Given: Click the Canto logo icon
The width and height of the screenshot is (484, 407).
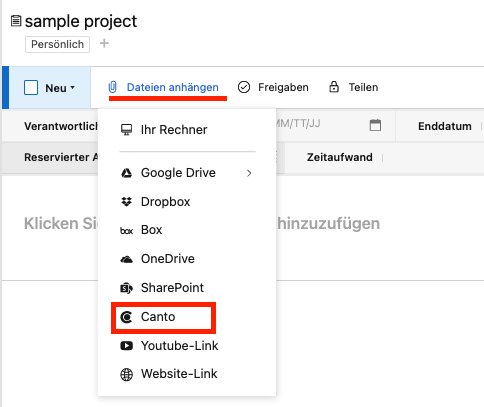Looking at the screenshot, I should coord(126,317).
